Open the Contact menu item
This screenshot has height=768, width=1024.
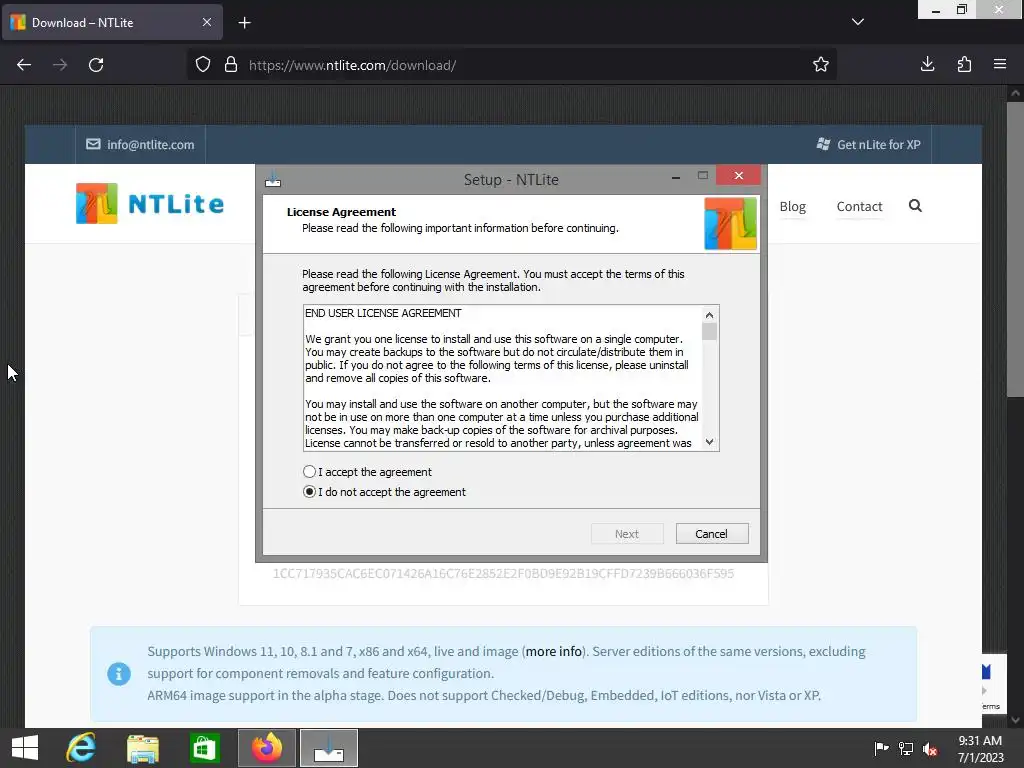tap(859, 206)
